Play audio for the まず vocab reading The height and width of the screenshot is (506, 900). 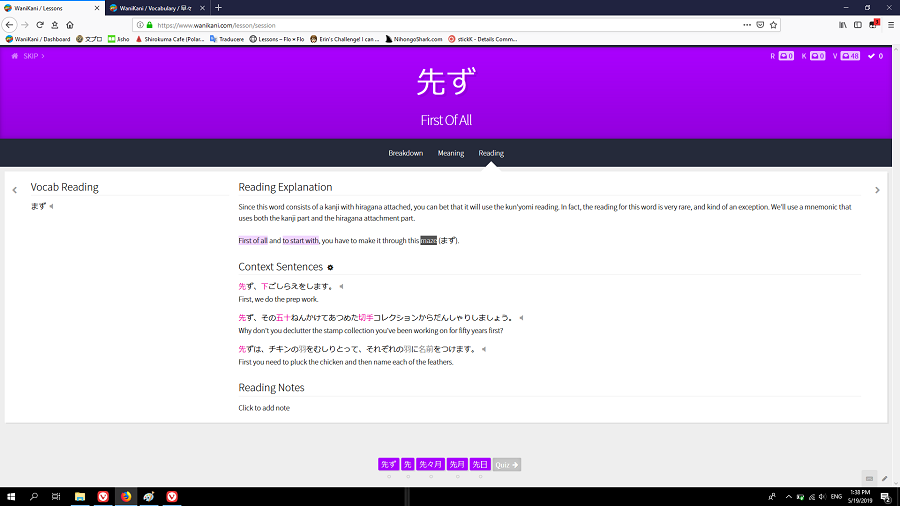[x=51, y=207]
